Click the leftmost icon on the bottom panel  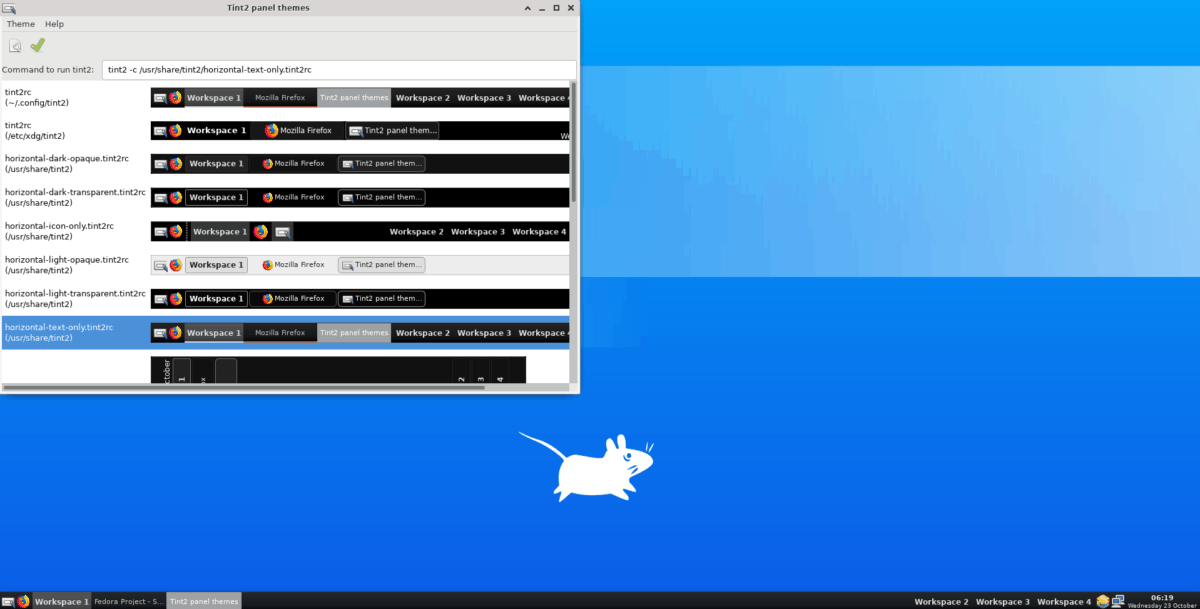[7, 601]
